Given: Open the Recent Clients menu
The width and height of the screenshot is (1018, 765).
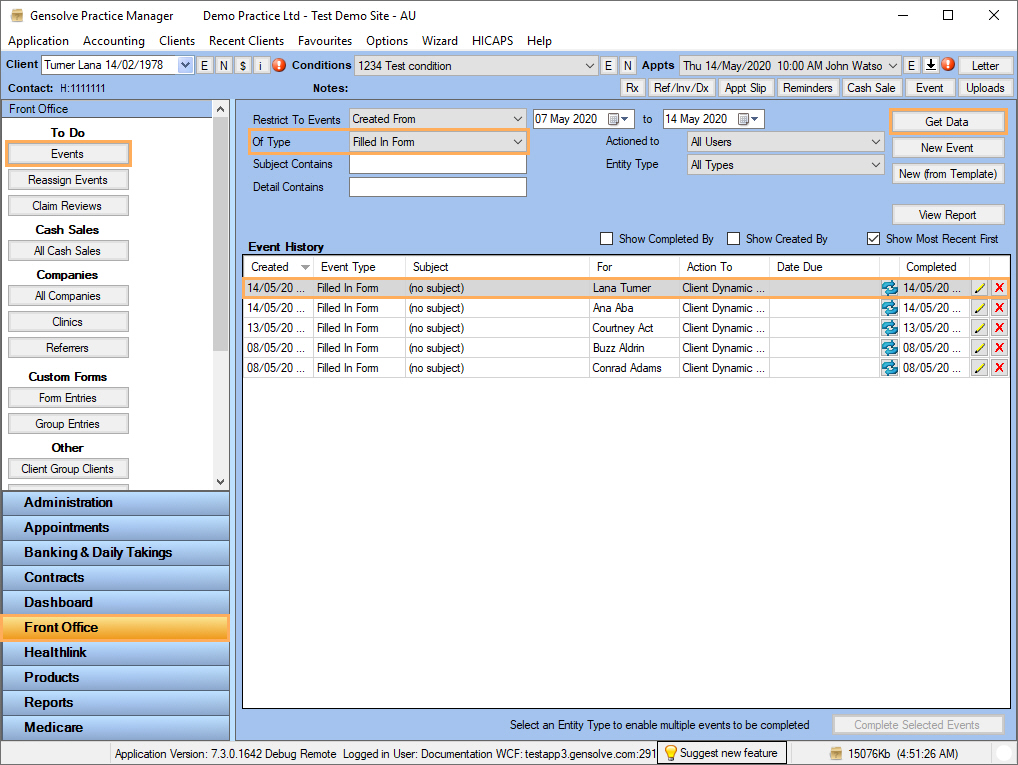Looking at the screenshot, I should pyautogui.click(x=246, y=41).
